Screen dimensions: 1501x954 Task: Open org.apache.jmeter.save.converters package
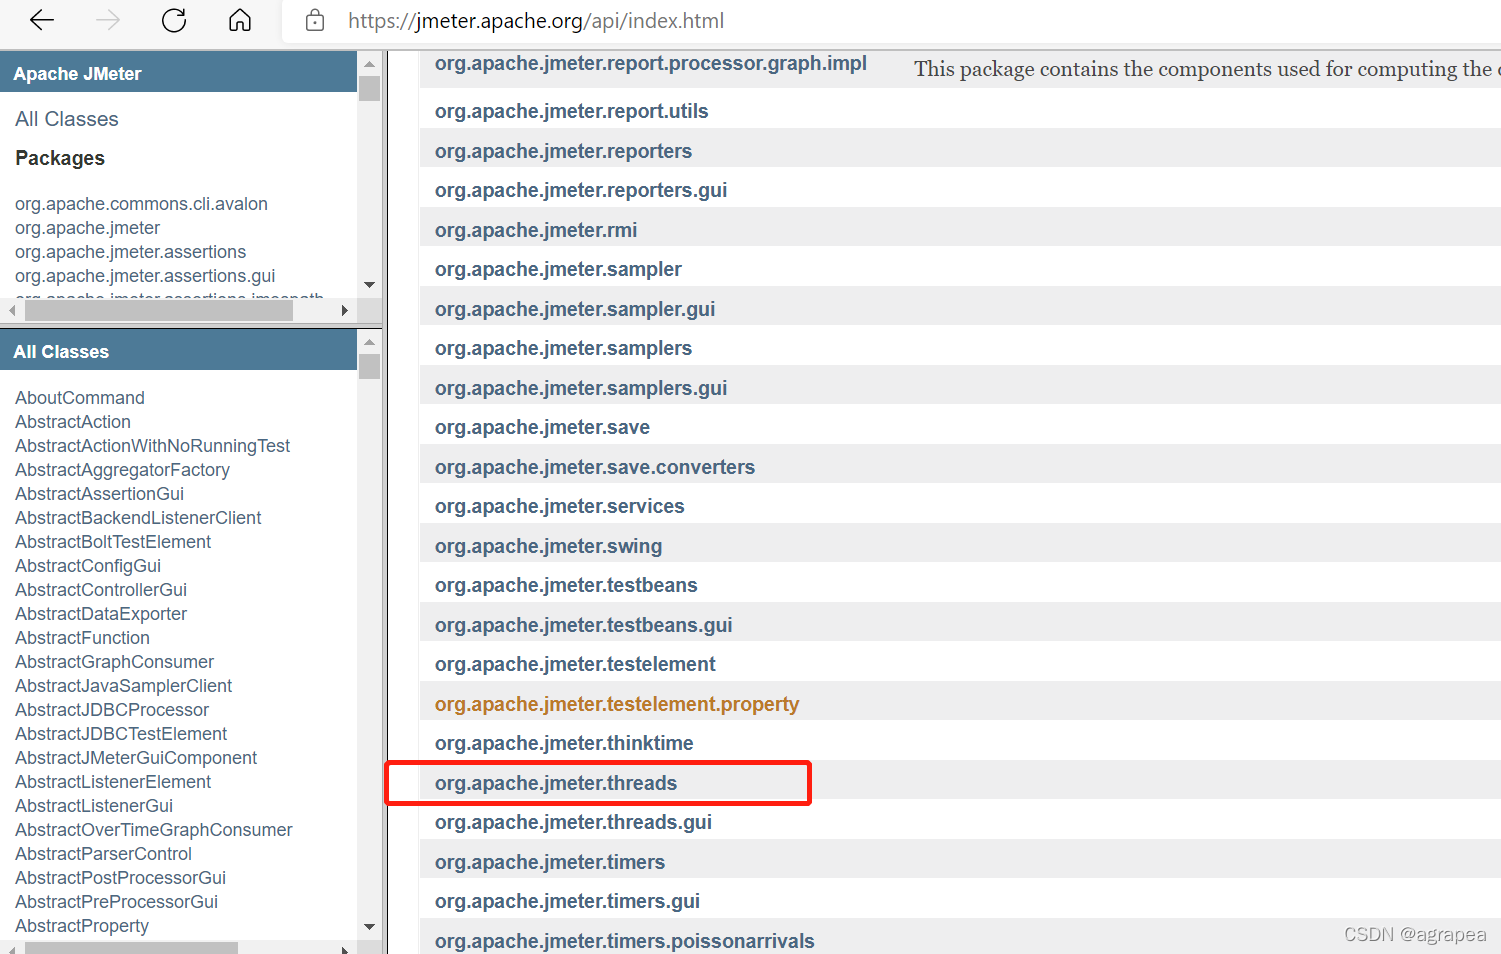click(595, 467)
